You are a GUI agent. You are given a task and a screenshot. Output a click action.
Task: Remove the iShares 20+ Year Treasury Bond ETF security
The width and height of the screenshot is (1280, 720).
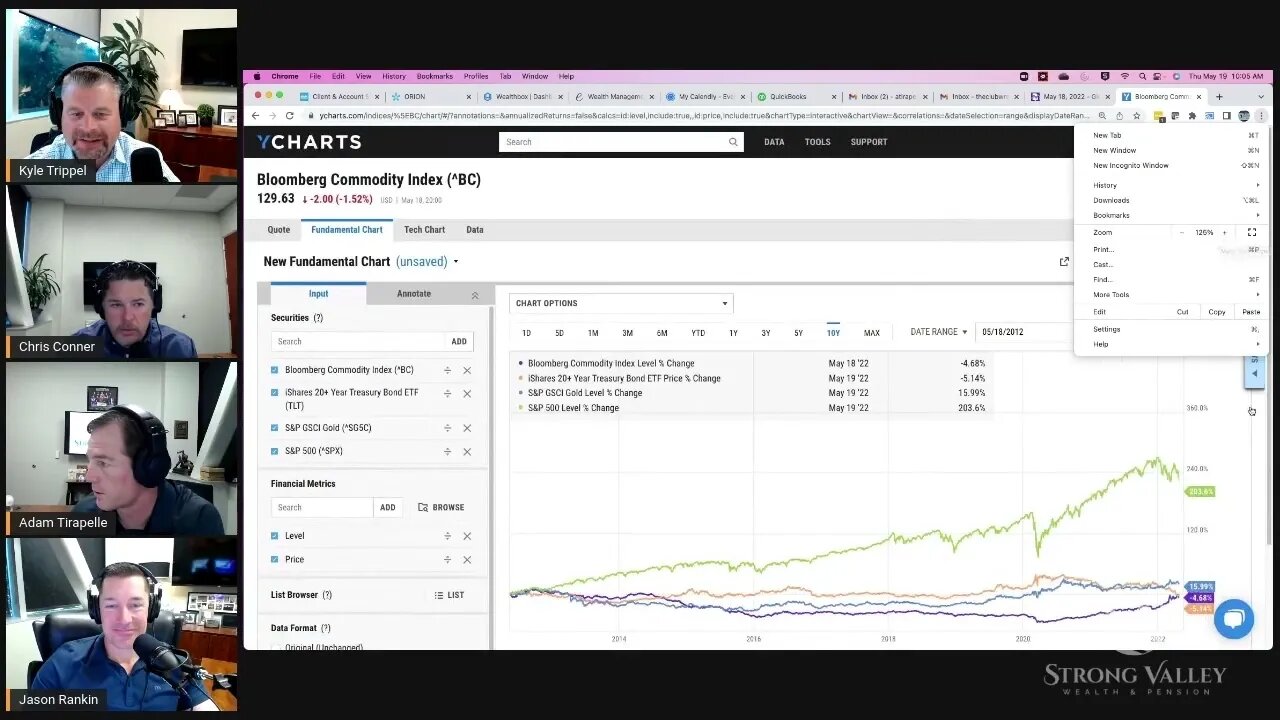pyautogui.click(x=467, y=394)
